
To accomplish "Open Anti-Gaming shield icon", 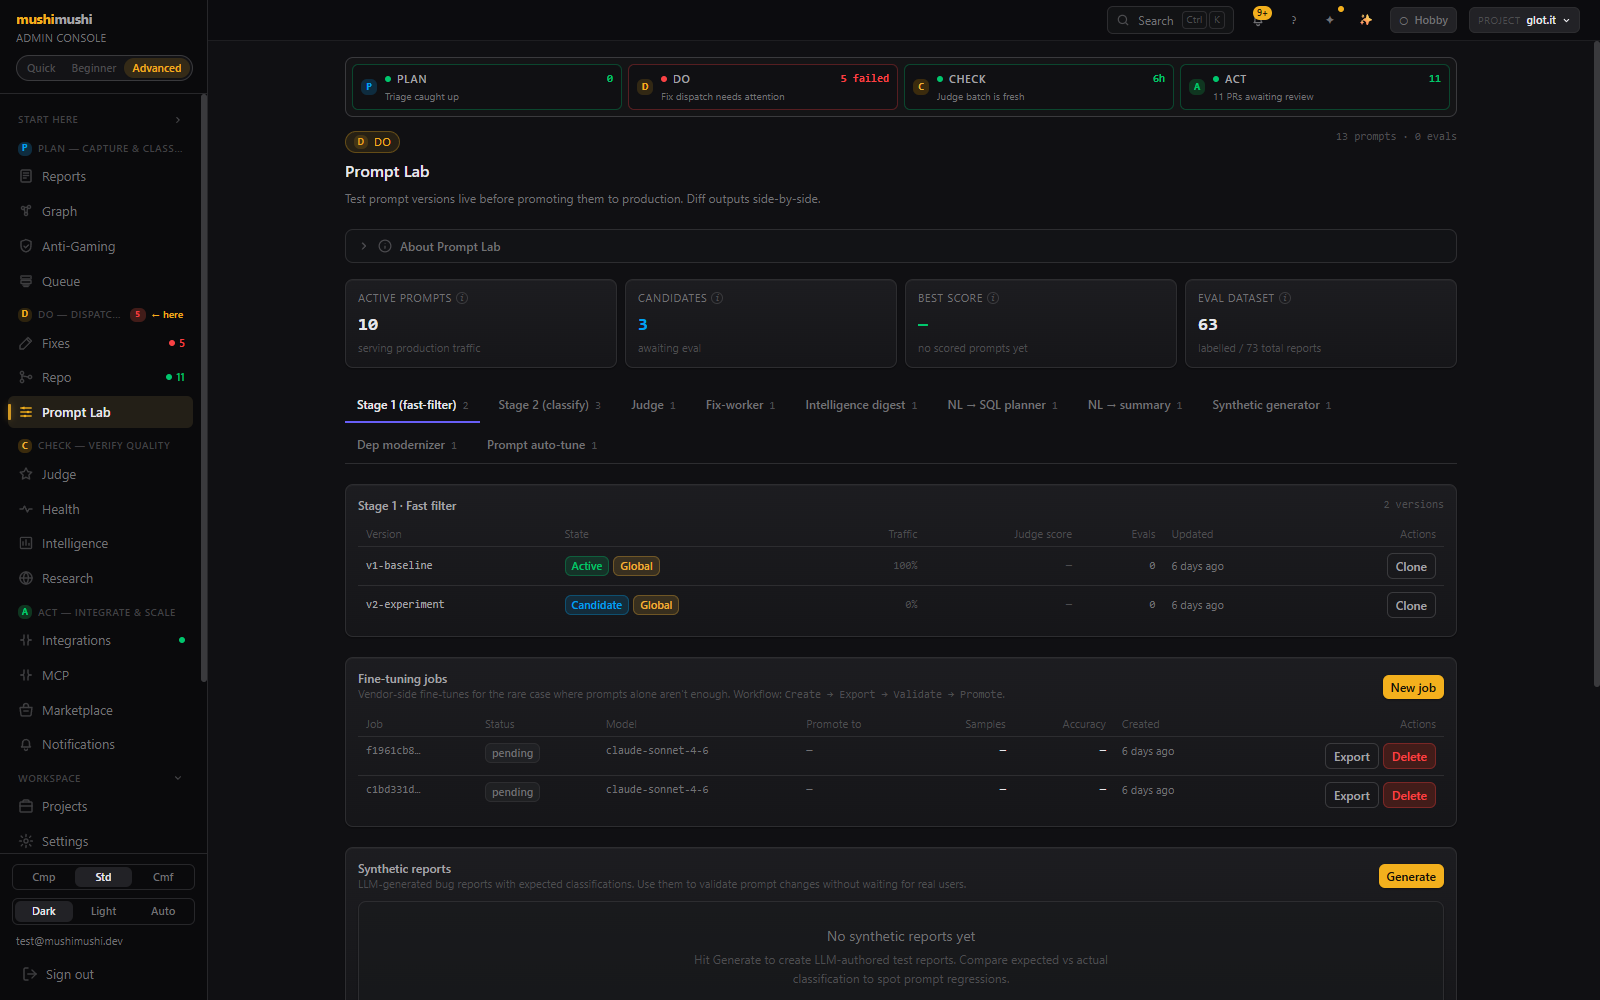I will coord(26,246).
